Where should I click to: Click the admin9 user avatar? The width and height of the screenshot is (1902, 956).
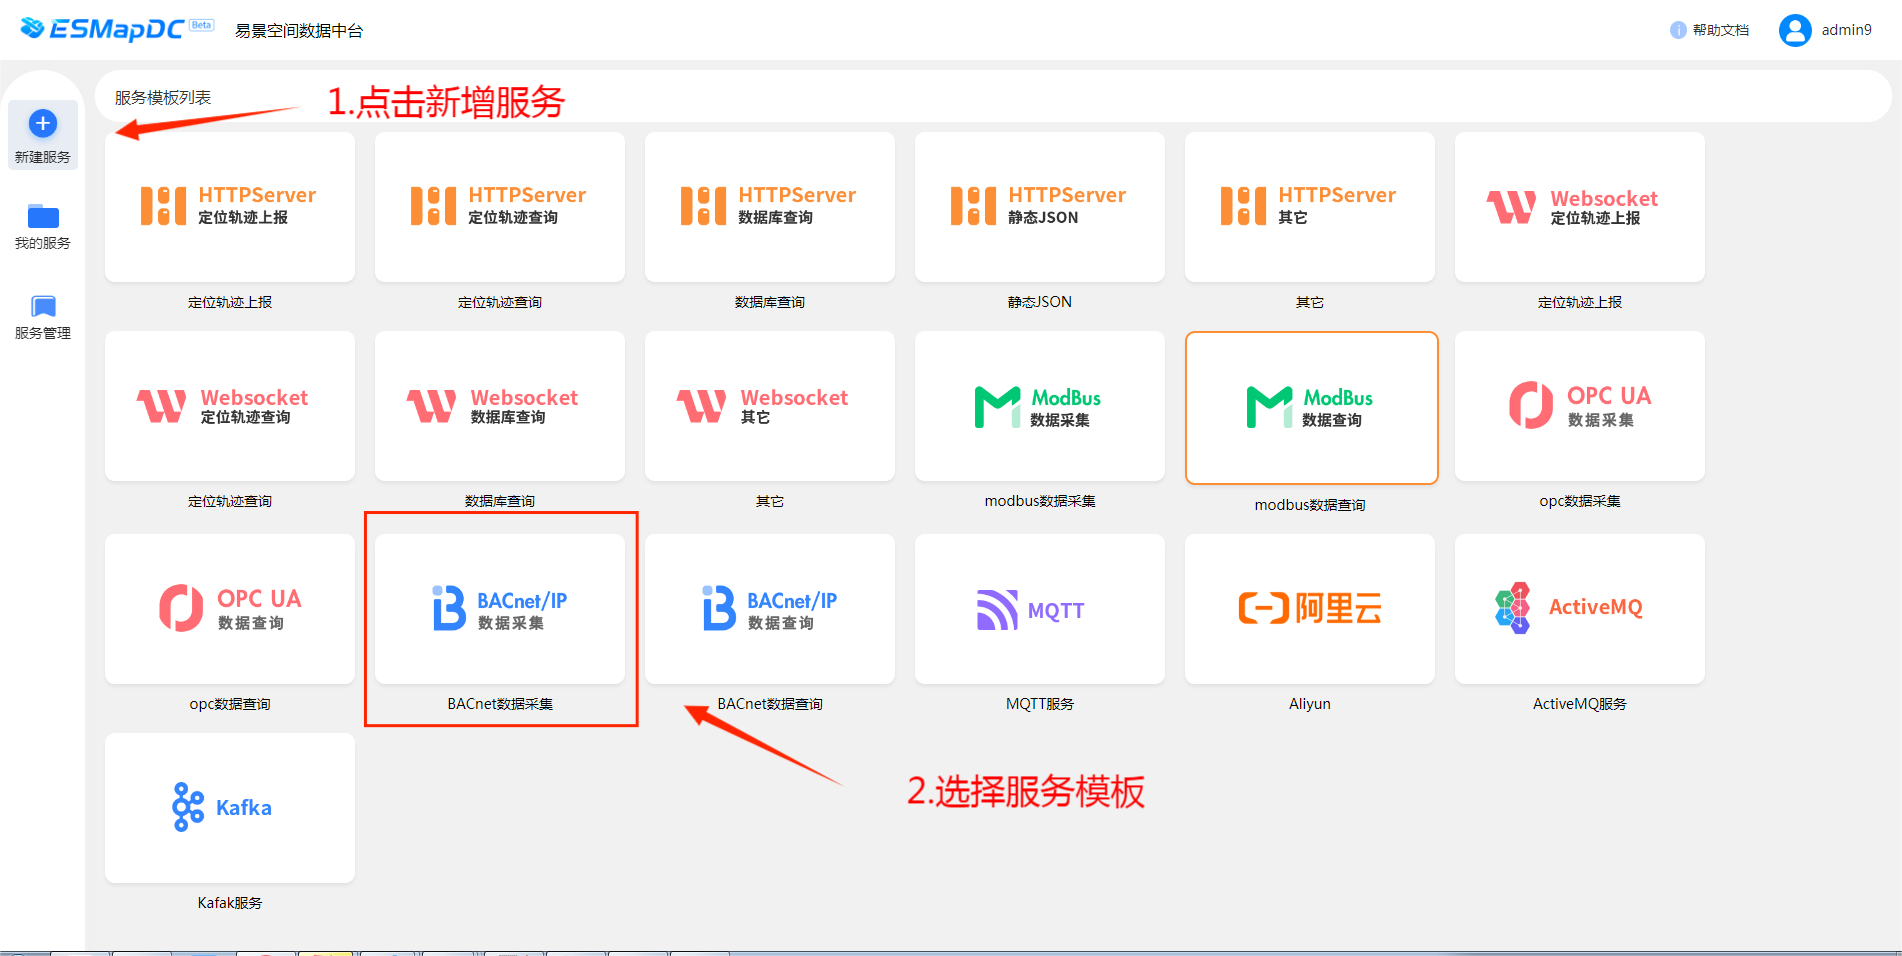[1795, 30]
